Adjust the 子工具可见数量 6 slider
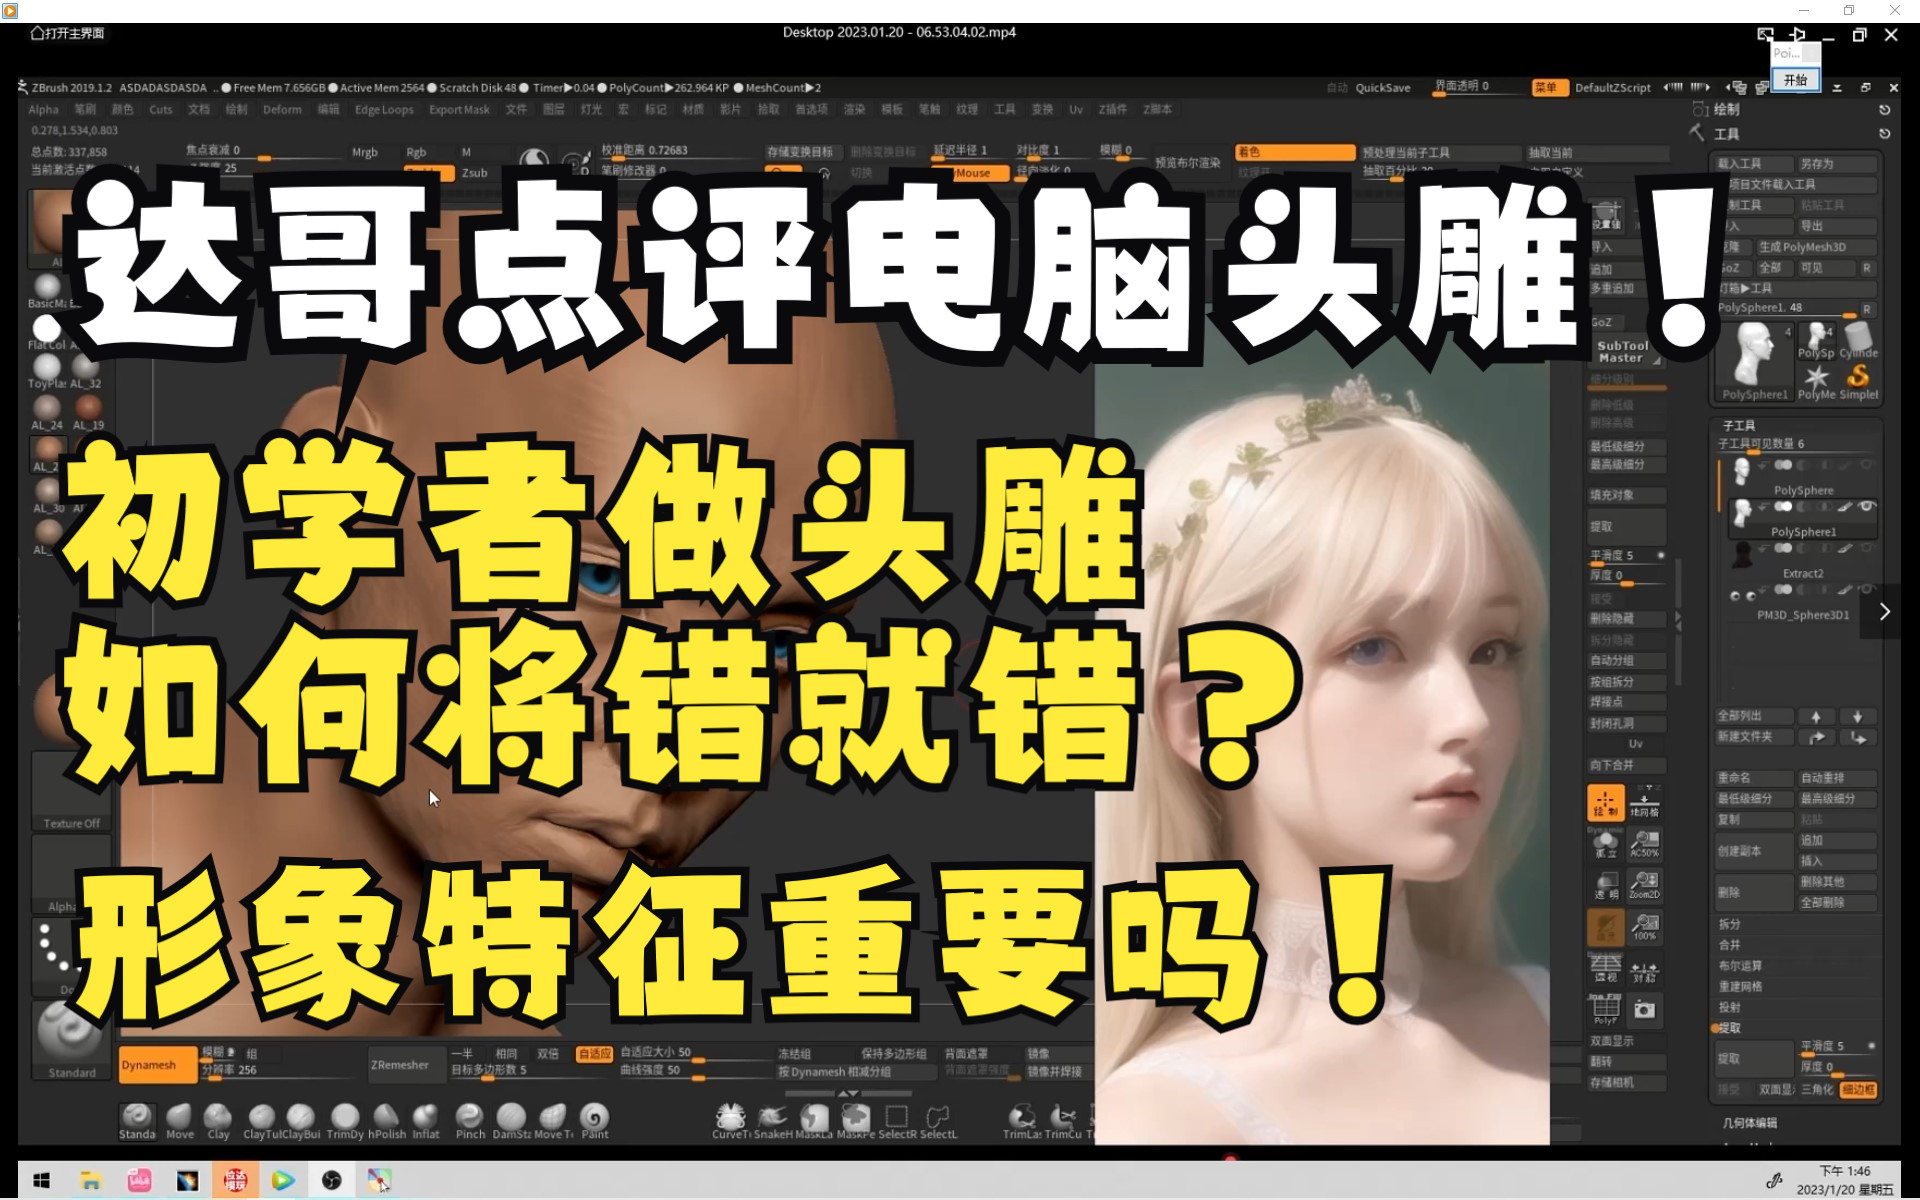 pos(1797,445)
